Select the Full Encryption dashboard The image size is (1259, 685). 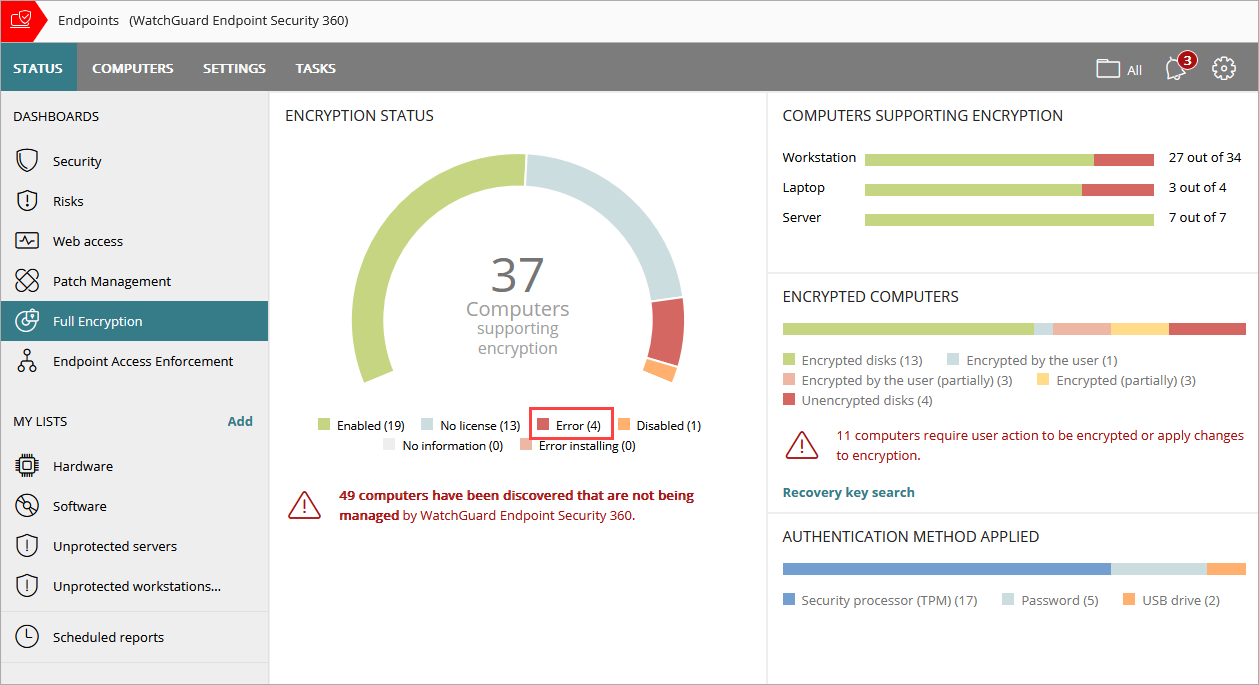point(134,321)
